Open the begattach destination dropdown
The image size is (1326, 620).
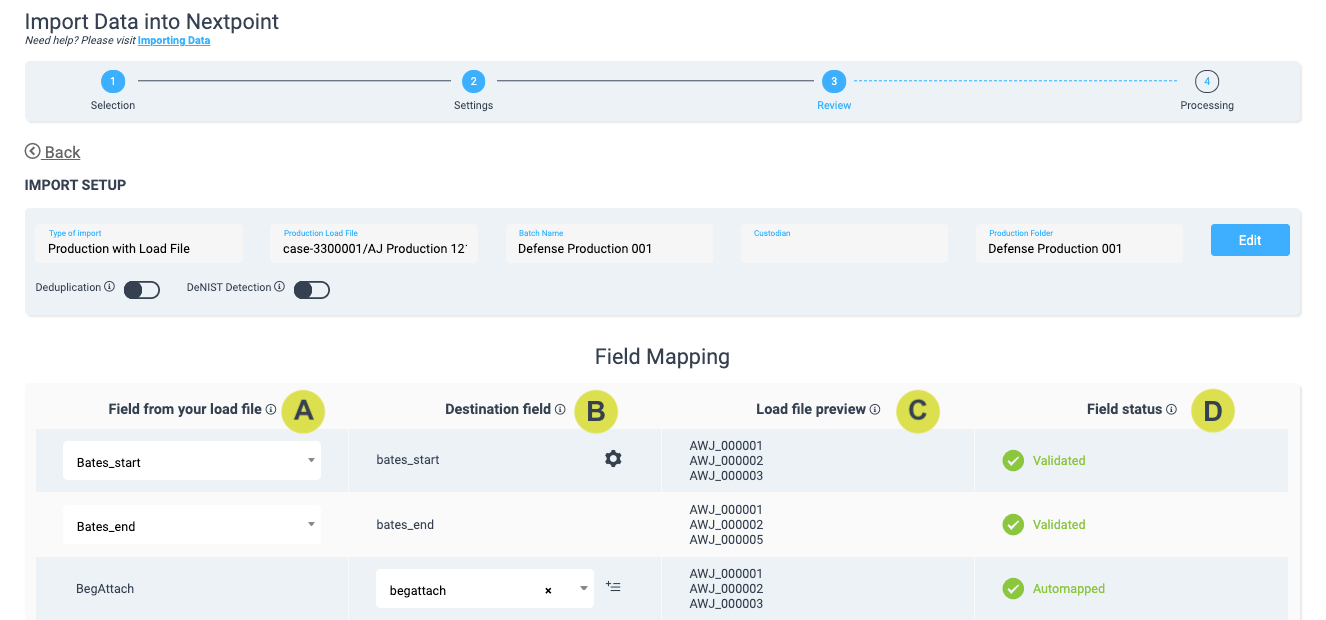point(584,589)
